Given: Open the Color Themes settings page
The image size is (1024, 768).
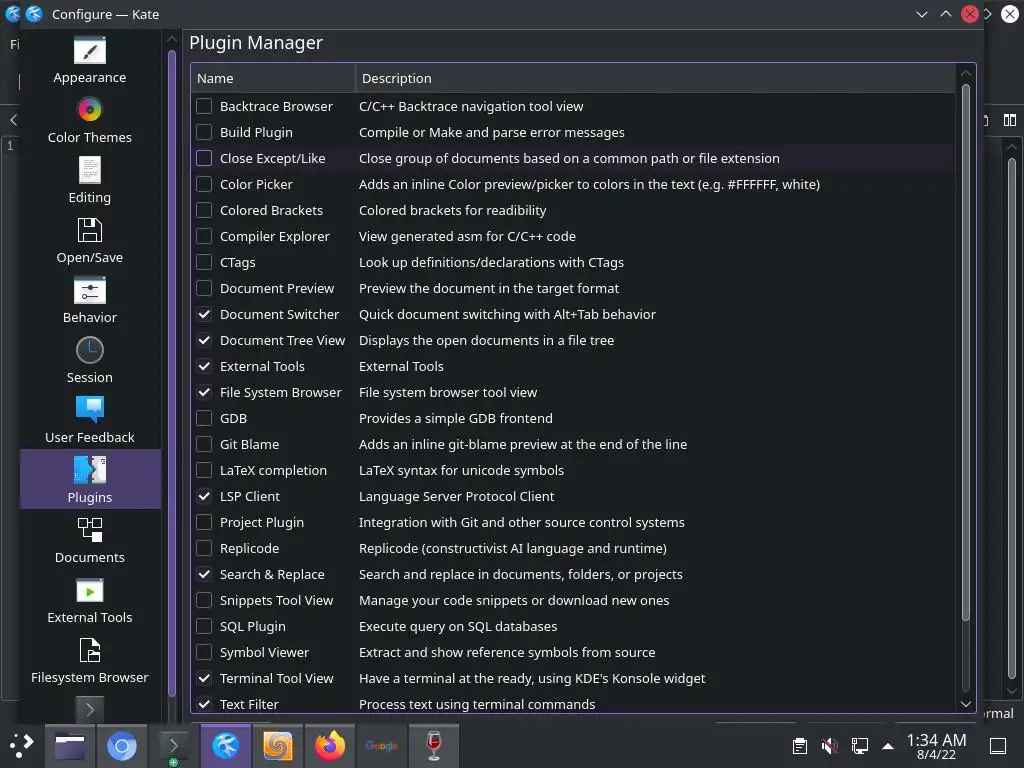Looking at the screenshot, I should (x=89, y=121).
